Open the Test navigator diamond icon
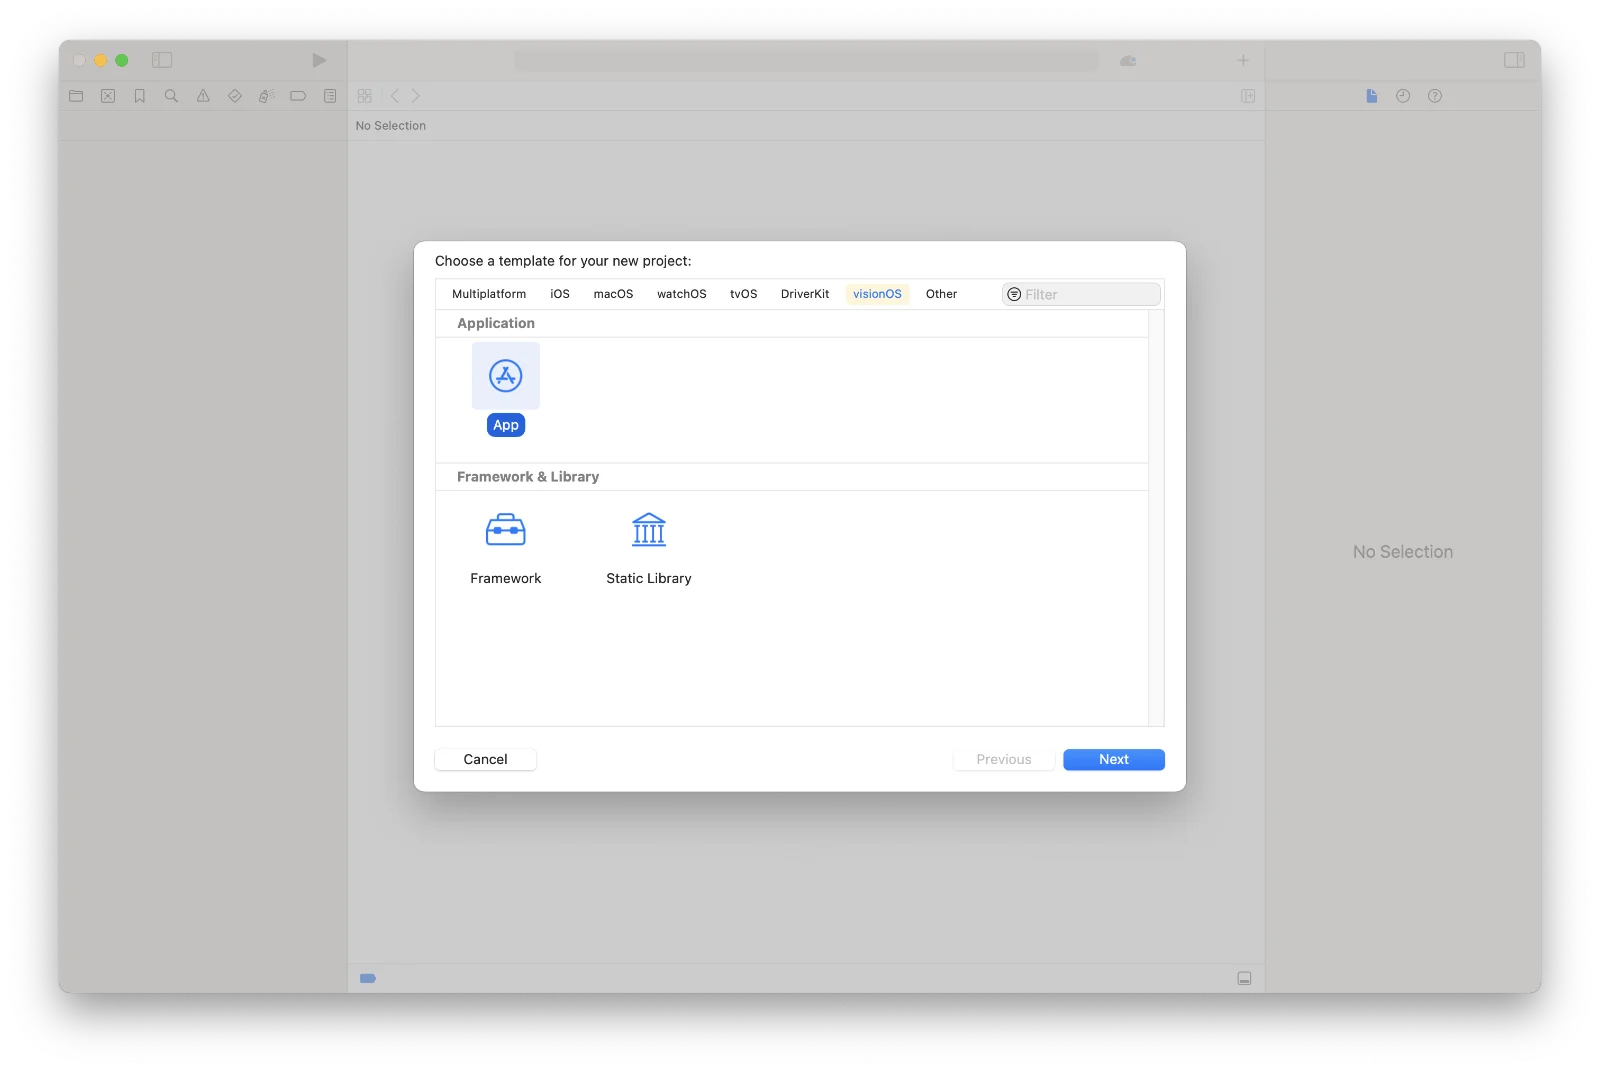This screenshot has width=1600, height=1071. coord(235,96)
